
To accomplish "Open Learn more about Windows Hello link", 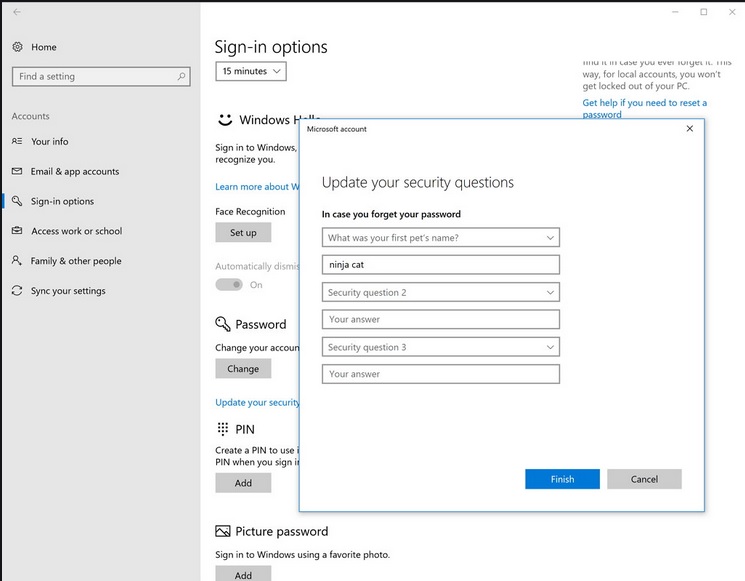I will click(x=257, y=187).
